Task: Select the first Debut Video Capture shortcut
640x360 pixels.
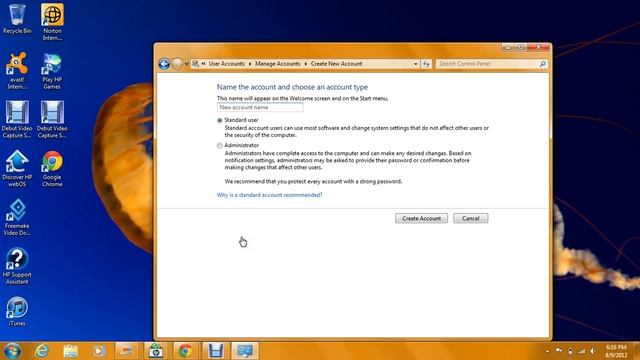Action: (x=17, y=119)
